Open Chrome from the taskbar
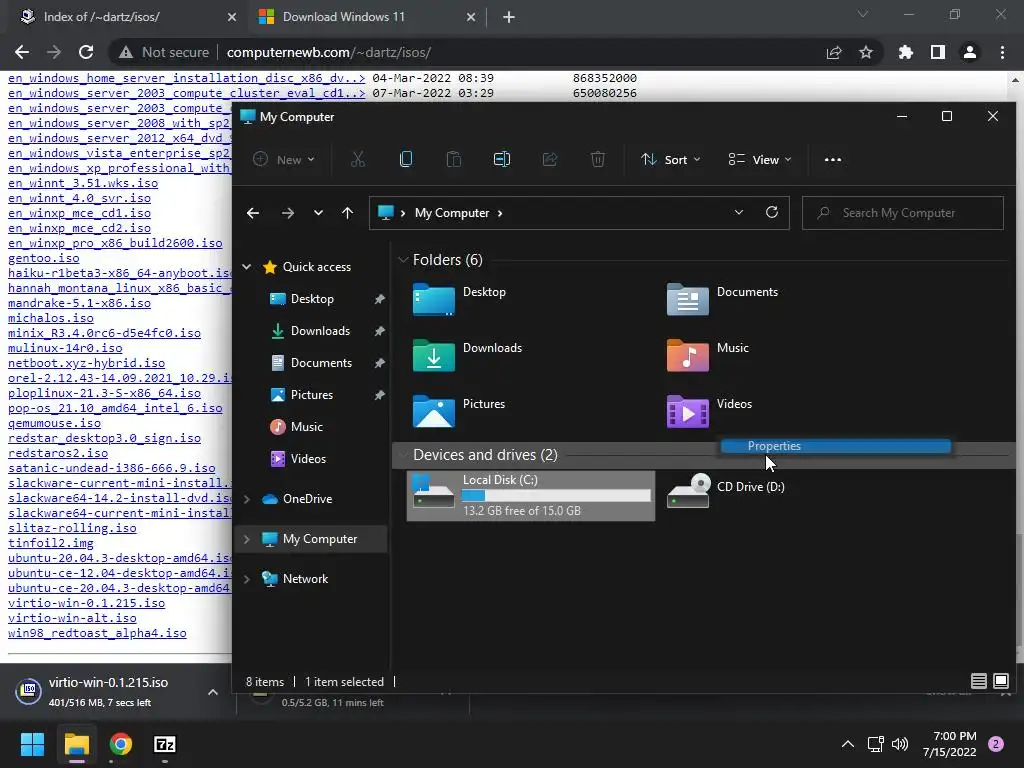 pyautogui.click(x=121, y=744)
